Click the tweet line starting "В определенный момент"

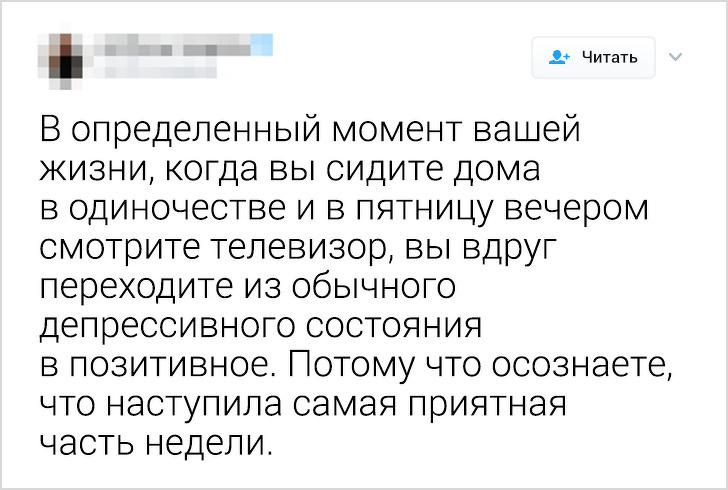[x=309, y=132]
